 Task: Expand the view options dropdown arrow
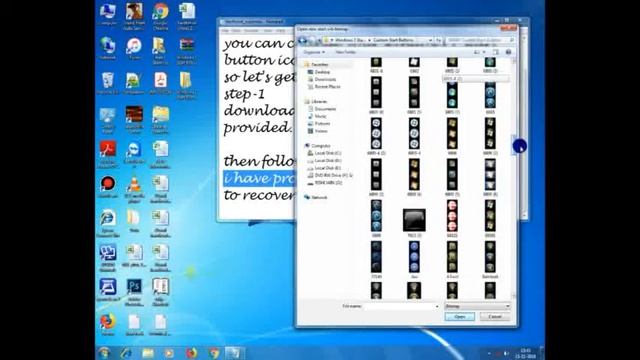[x=484, y=52]
